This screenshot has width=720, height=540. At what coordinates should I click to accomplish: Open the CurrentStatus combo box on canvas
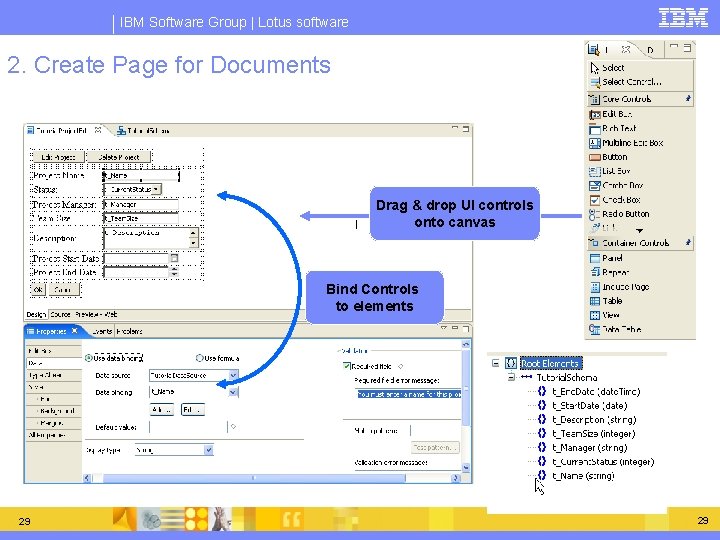[156, 189]
